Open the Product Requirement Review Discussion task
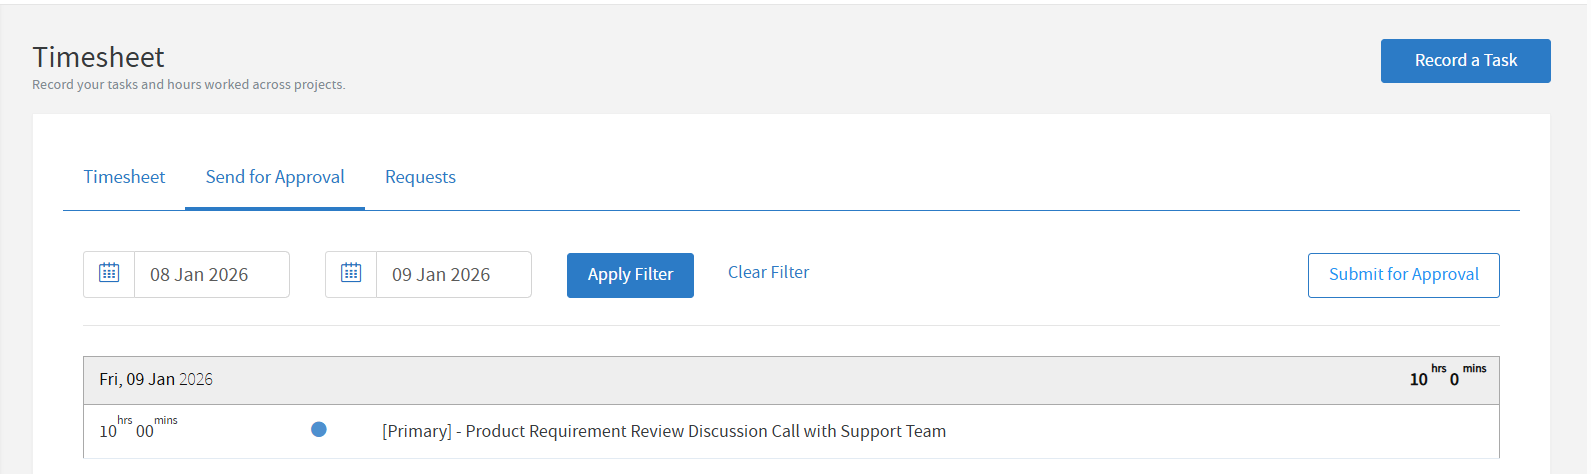Image resolution: width=1591 pixels, height=474 pixels. coord(664,431)
